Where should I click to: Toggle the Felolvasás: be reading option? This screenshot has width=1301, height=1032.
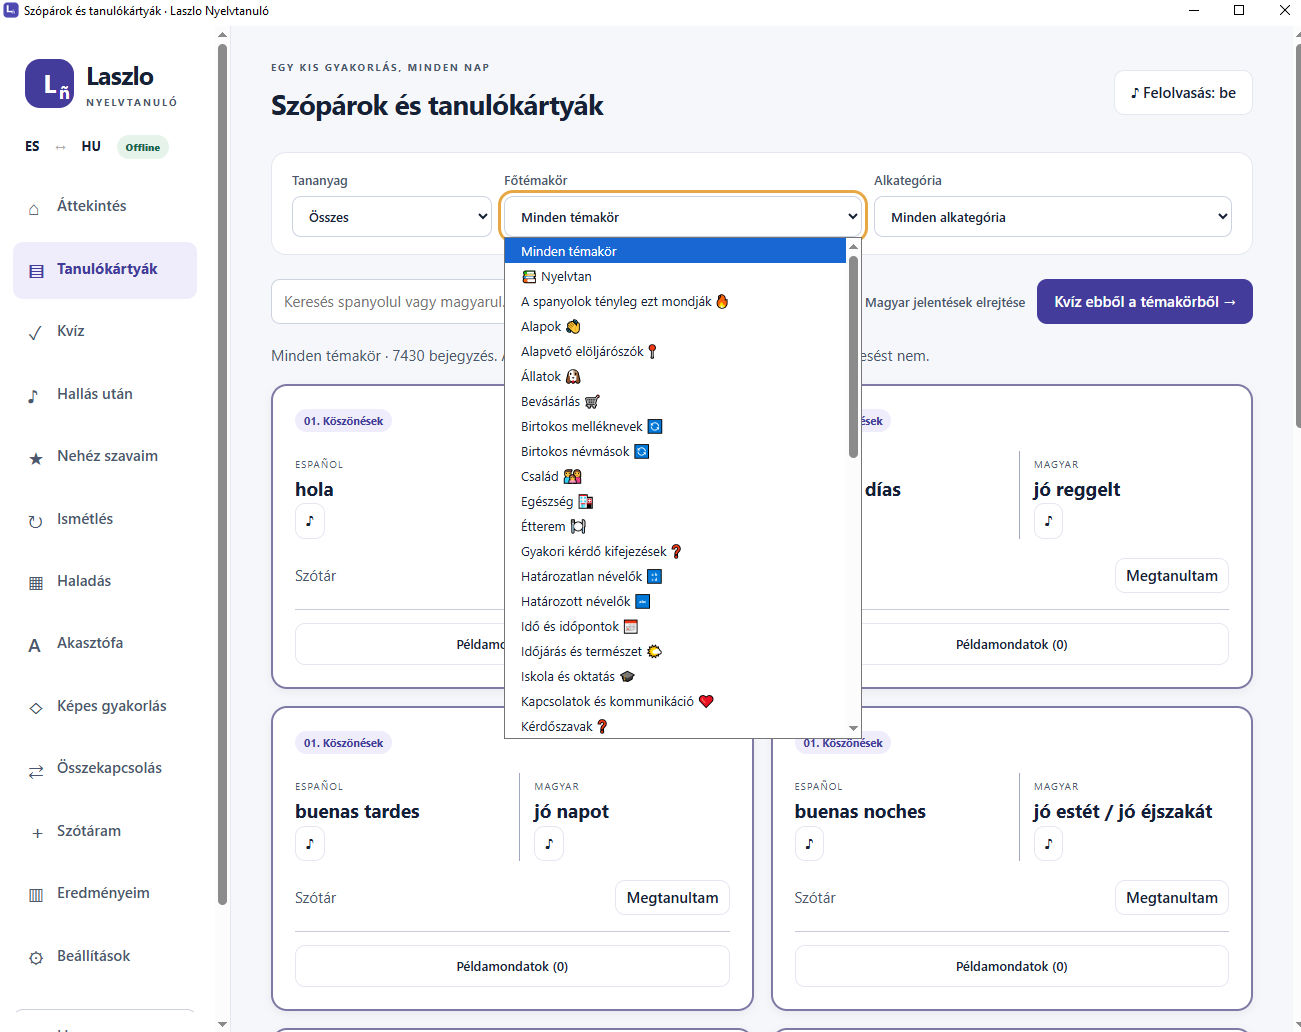pyautogui.click(x=1183, y=93)
